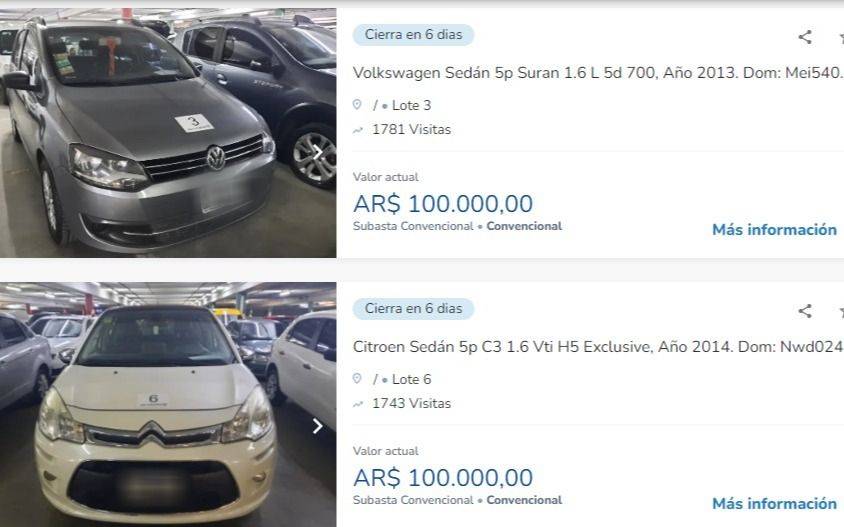This screenshot has width=844, height=527.
Task: Show next photo of the Volkswagen Suran
Action: click(x=318, y=153)
